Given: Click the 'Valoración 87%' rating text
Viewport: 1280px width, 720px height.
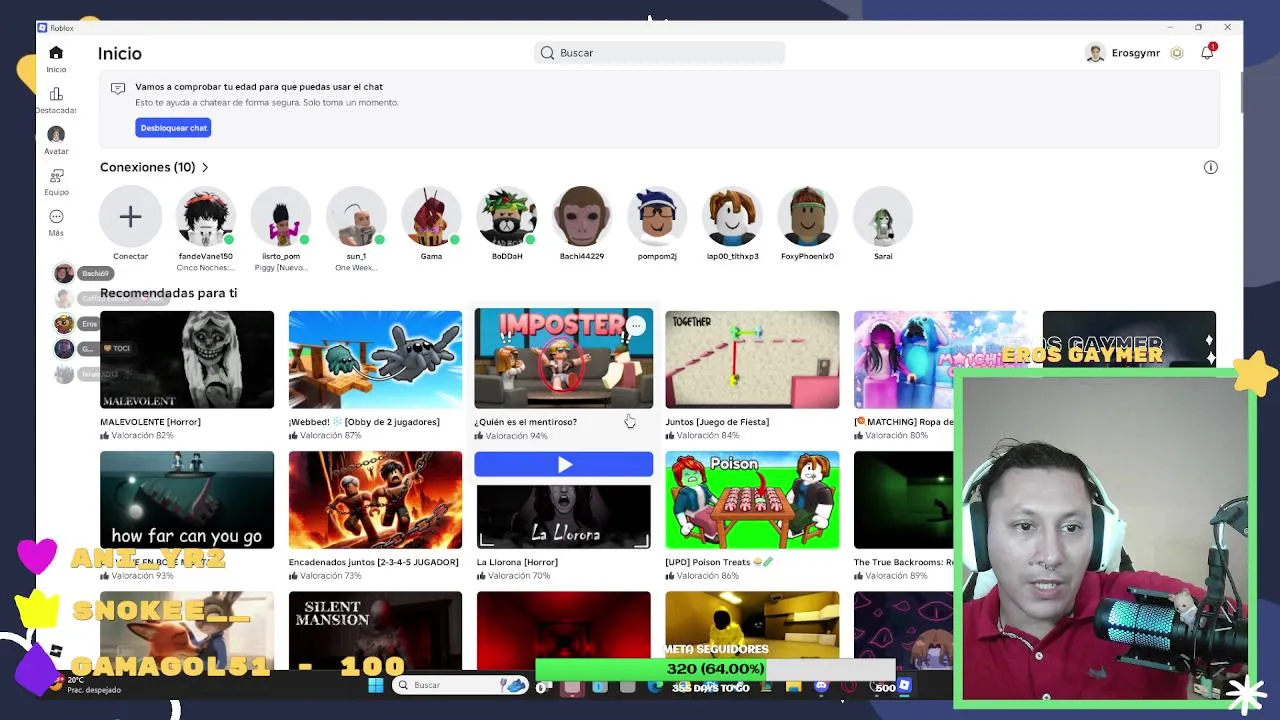Looking at the screenshot, I should click(x=330, y=436).
